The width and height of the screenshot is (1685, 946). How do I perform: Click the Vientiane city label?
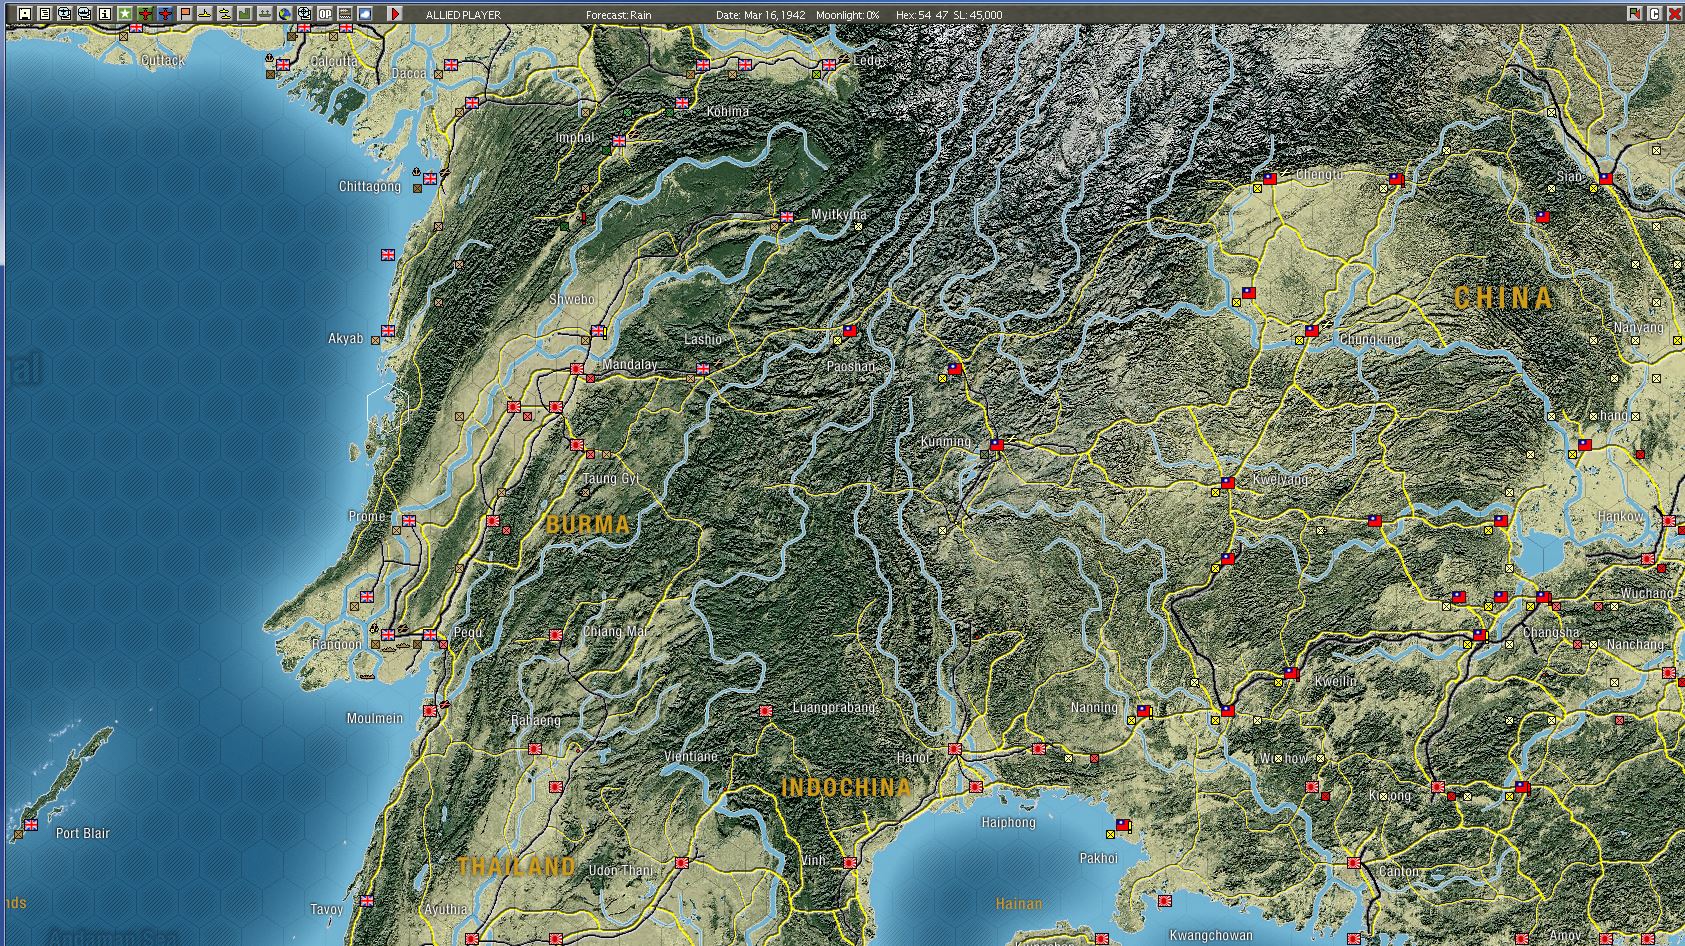(691, 757)
